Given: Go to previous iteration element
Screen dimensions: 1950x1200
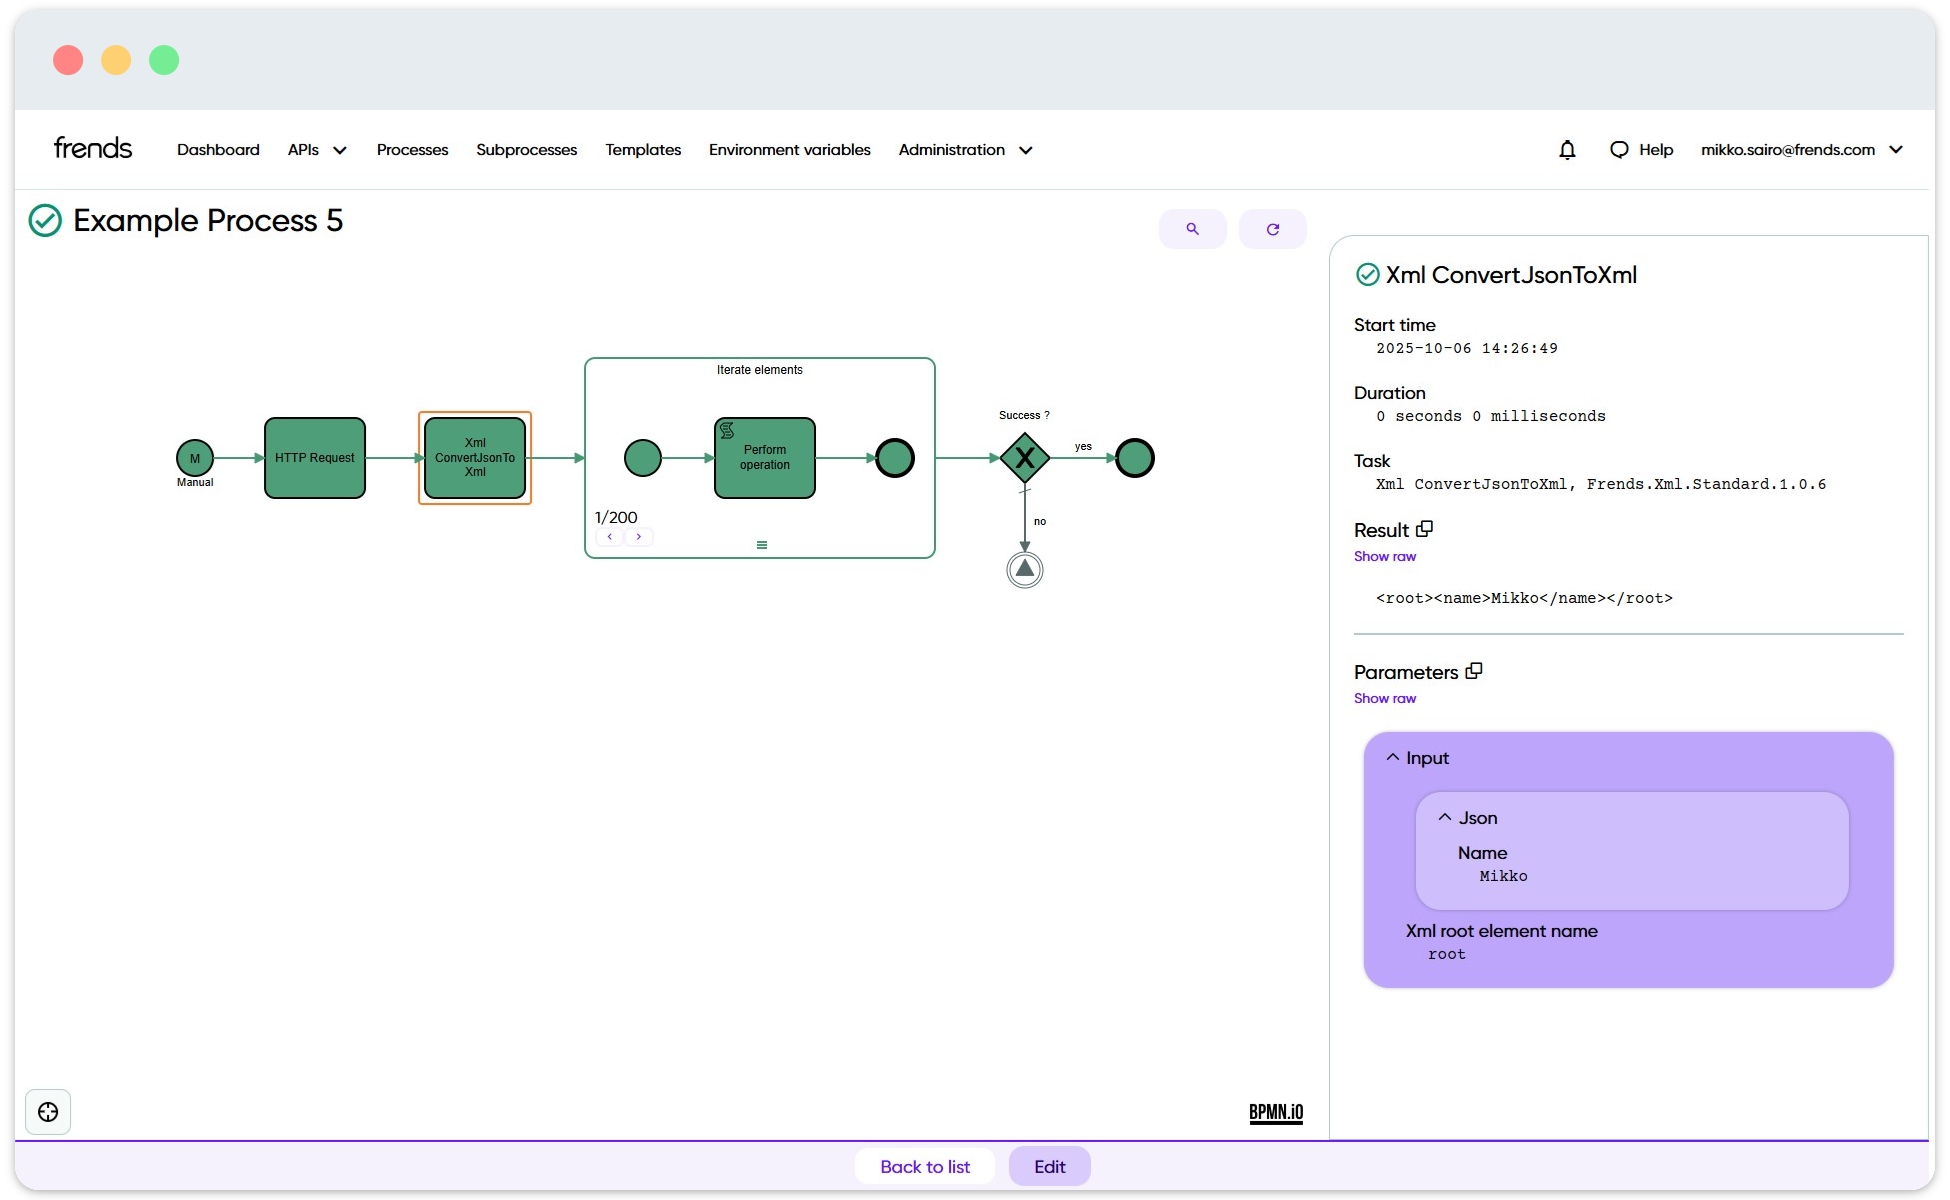Looking at the screenshot, I should click(x=610, y=537).
